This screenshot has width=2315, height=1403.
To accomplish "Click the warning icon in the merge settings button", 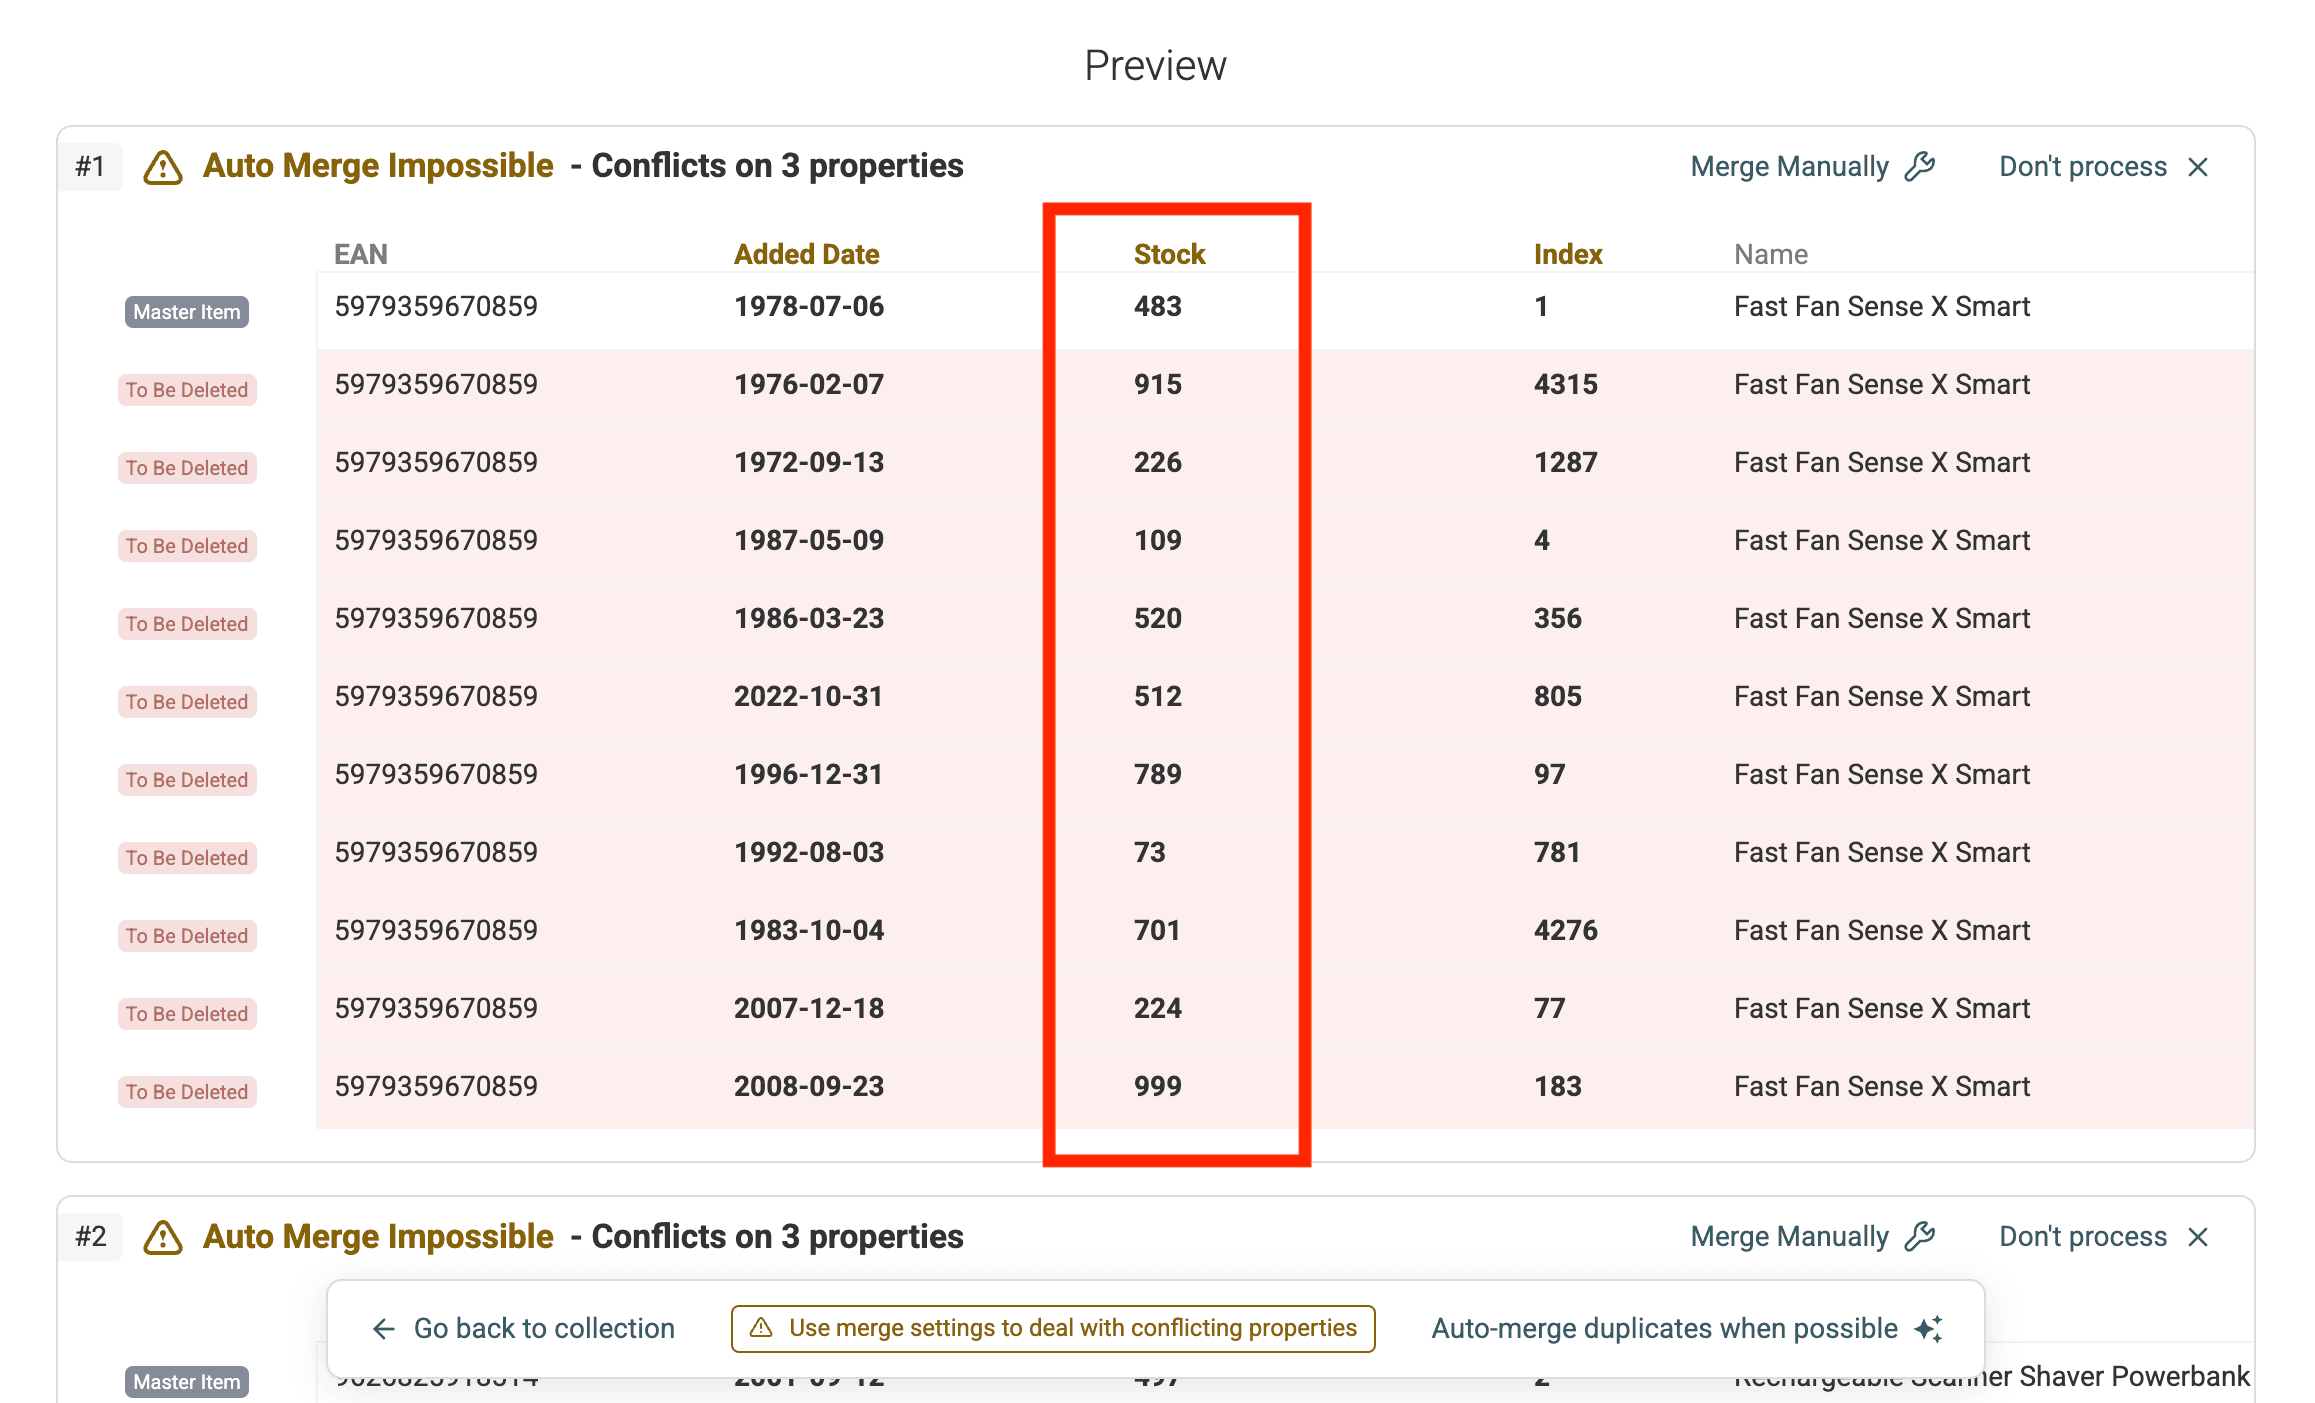I will pyautogui.click(x=761, y=1328).
